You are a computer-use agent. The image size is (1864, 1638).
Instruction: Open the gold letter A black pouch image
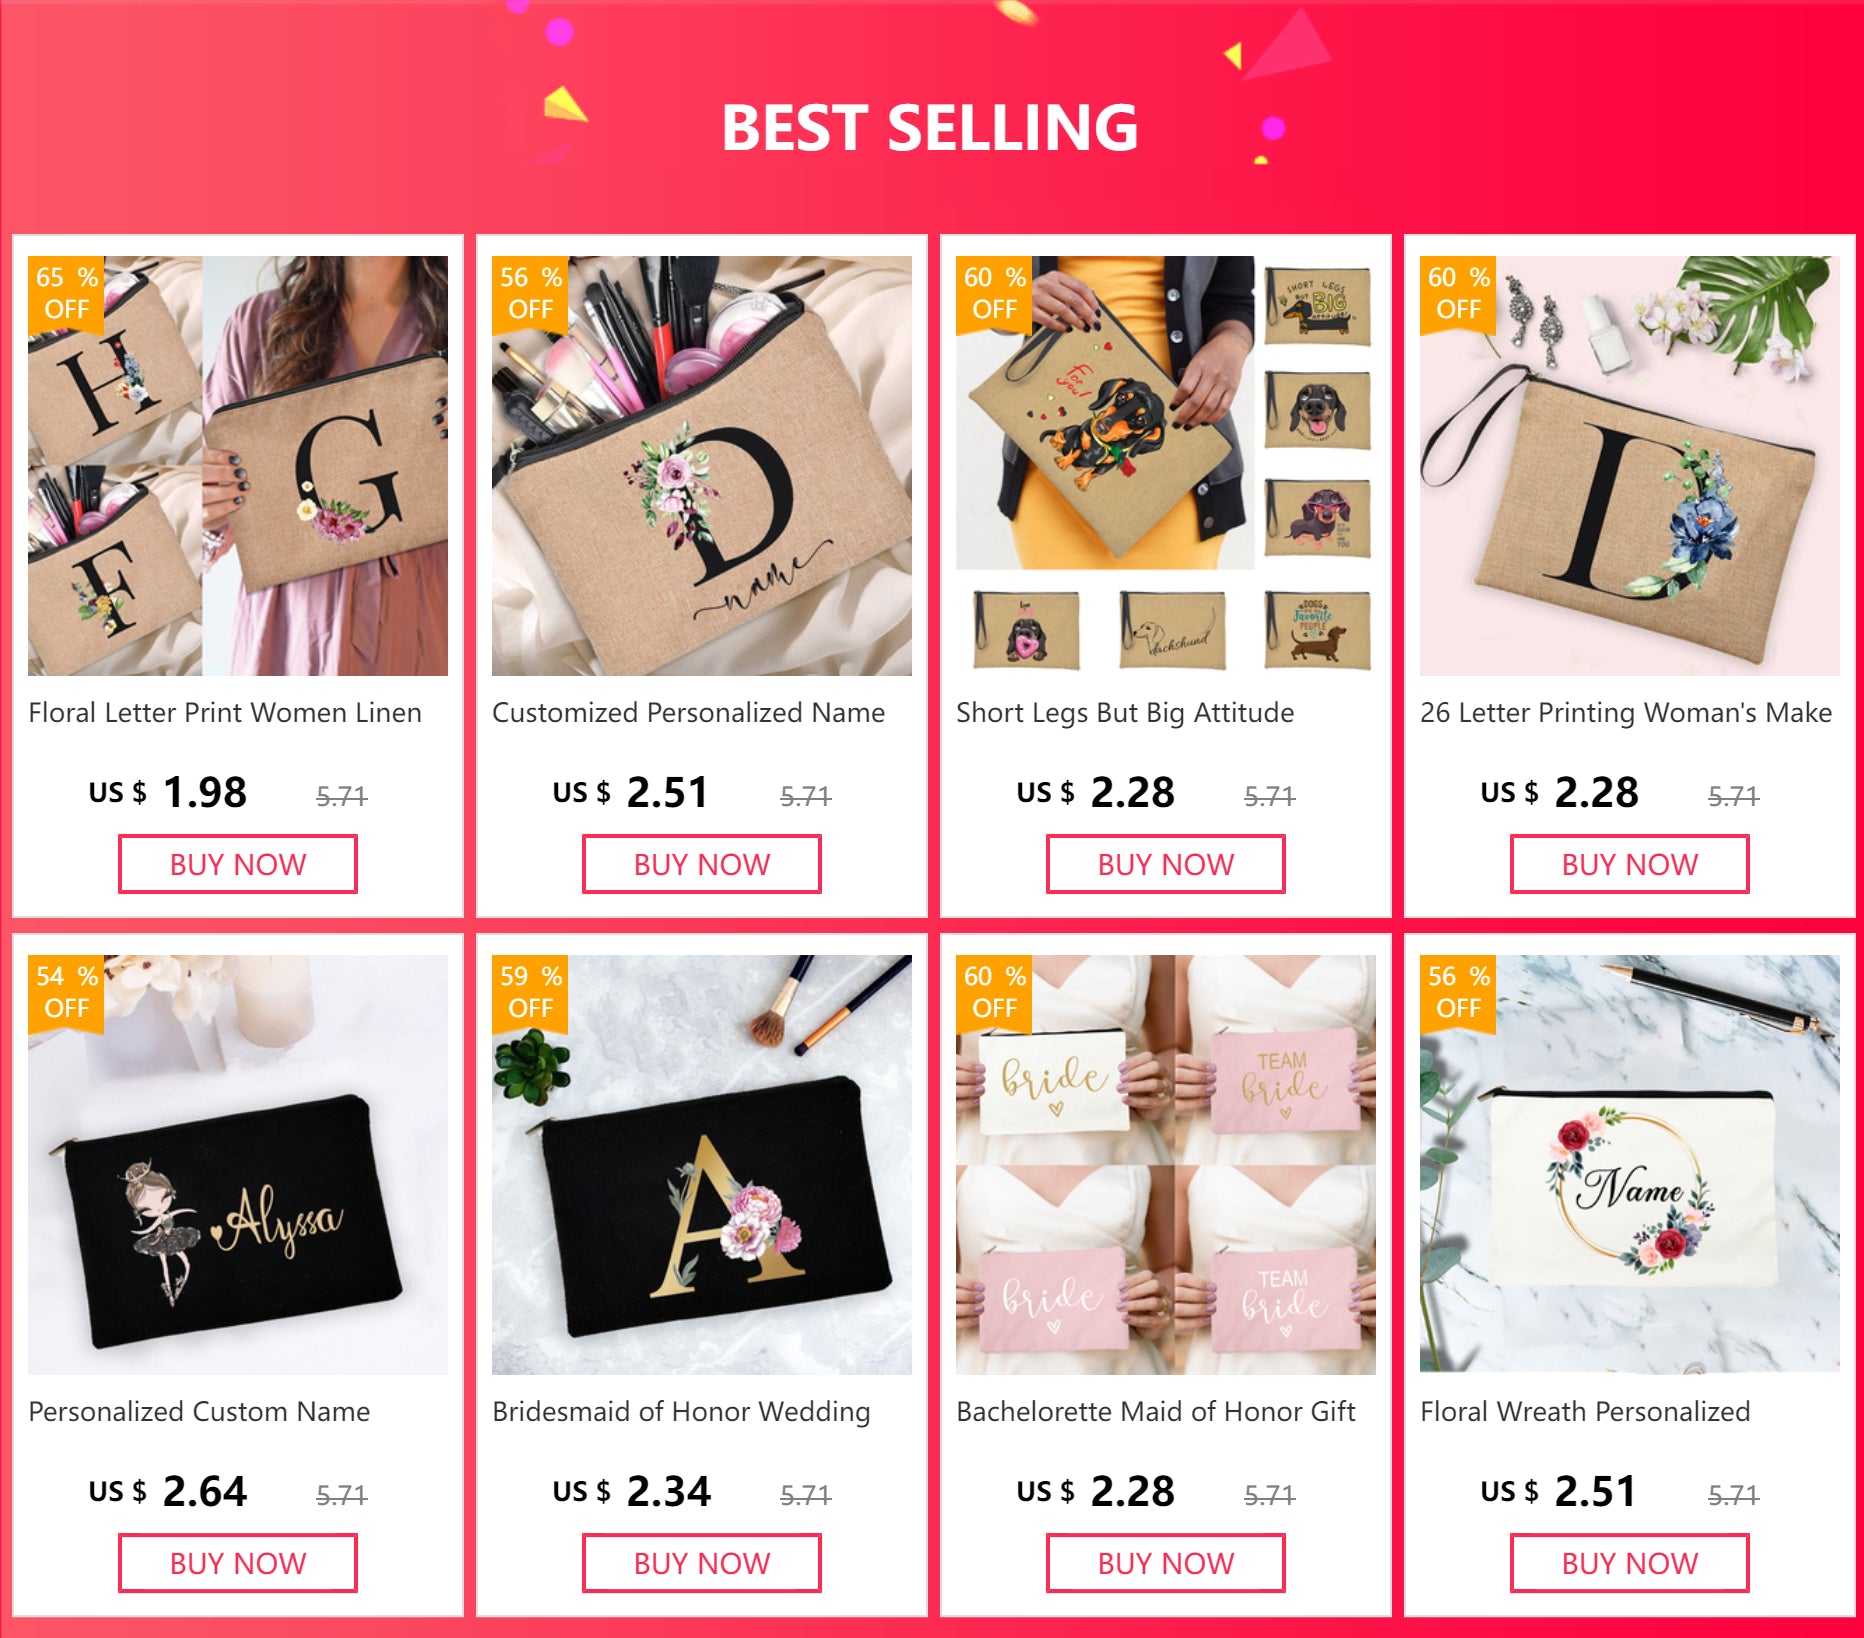(x=702, y=1165)
